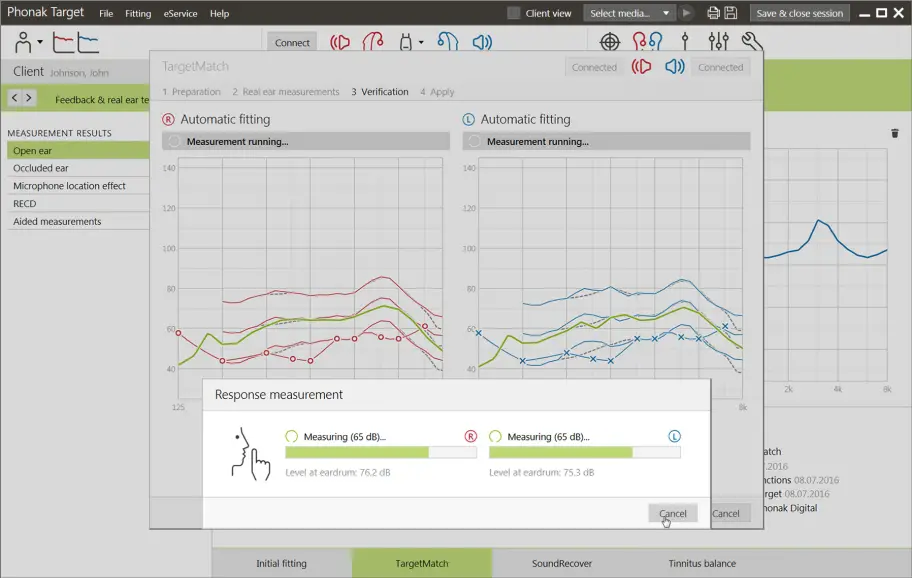912x578 pixels.
Task: Click the red hearing aid toolbar icon
Action: coord(372,42)
